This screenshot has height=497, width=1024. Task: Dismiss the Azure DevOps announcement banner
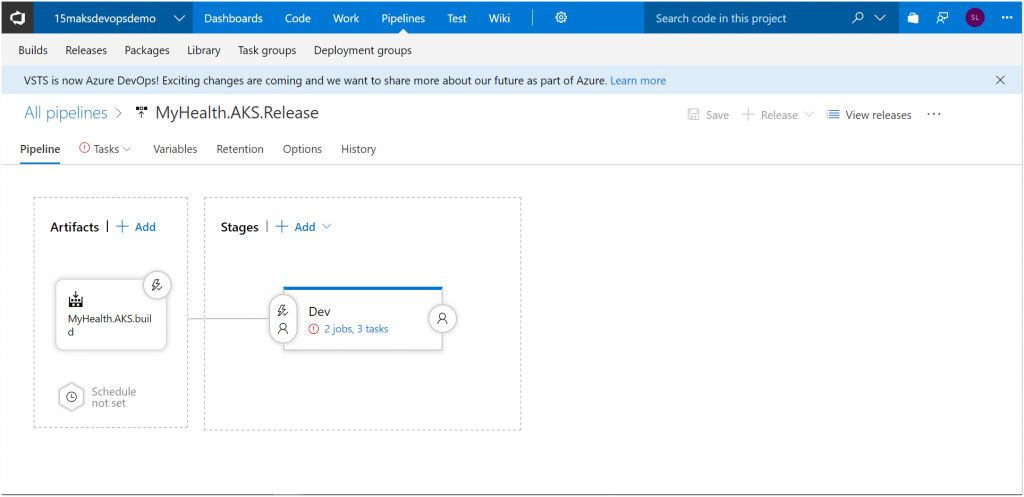(x=1000, y=80)
